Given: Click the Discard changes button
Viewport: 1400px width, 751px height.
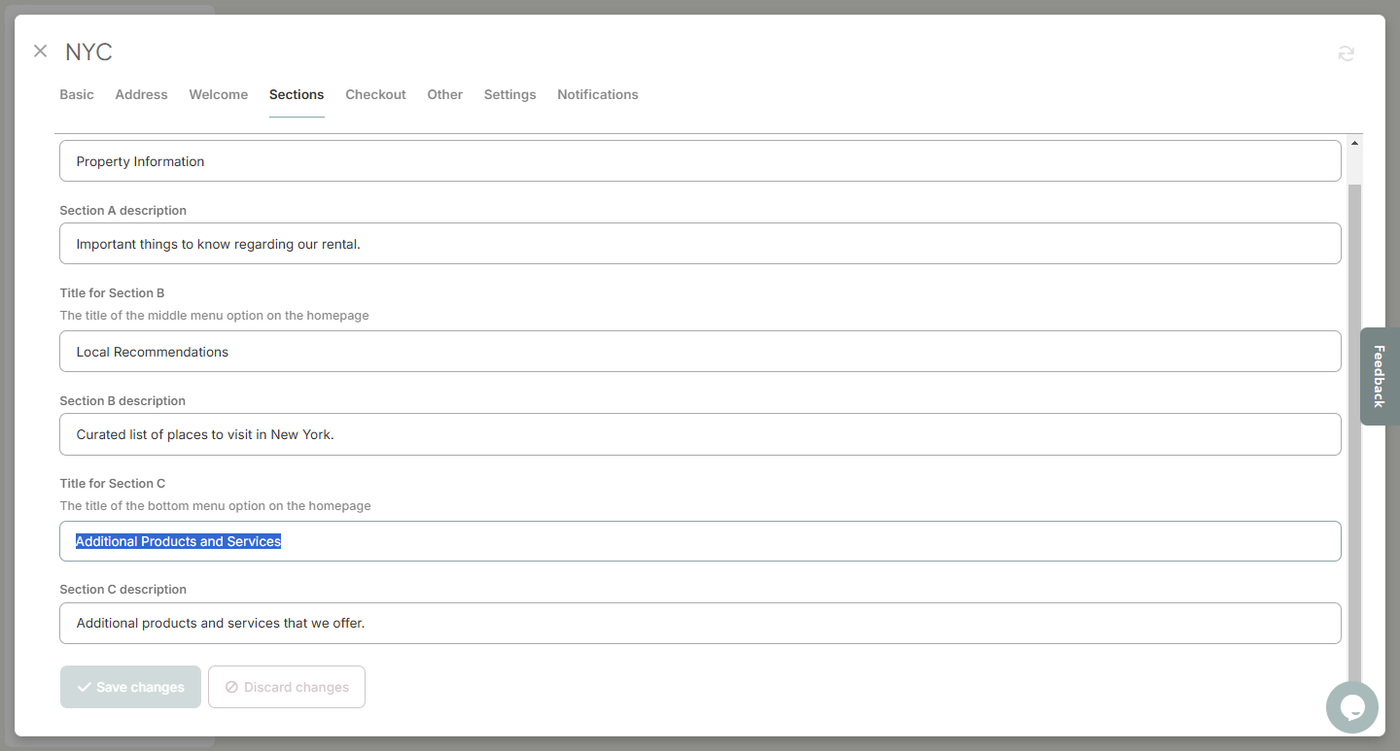Looking at the screenshot, I should click(286, 687).
